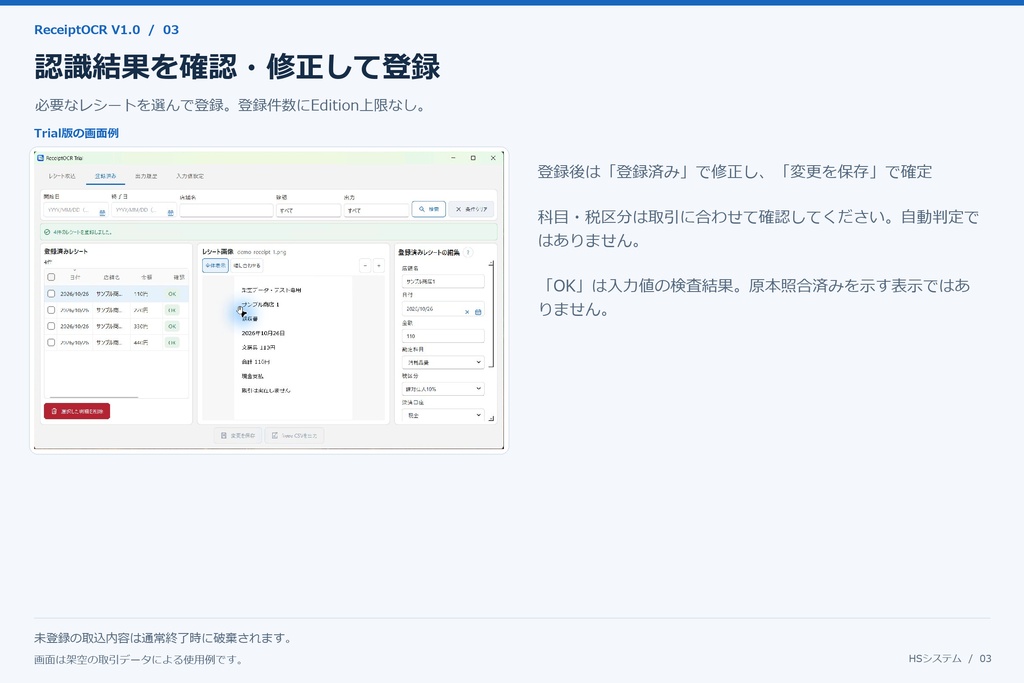Click the edit panel vertical scrollbar
Screen dimensions: 1024x683
[492, 315]
